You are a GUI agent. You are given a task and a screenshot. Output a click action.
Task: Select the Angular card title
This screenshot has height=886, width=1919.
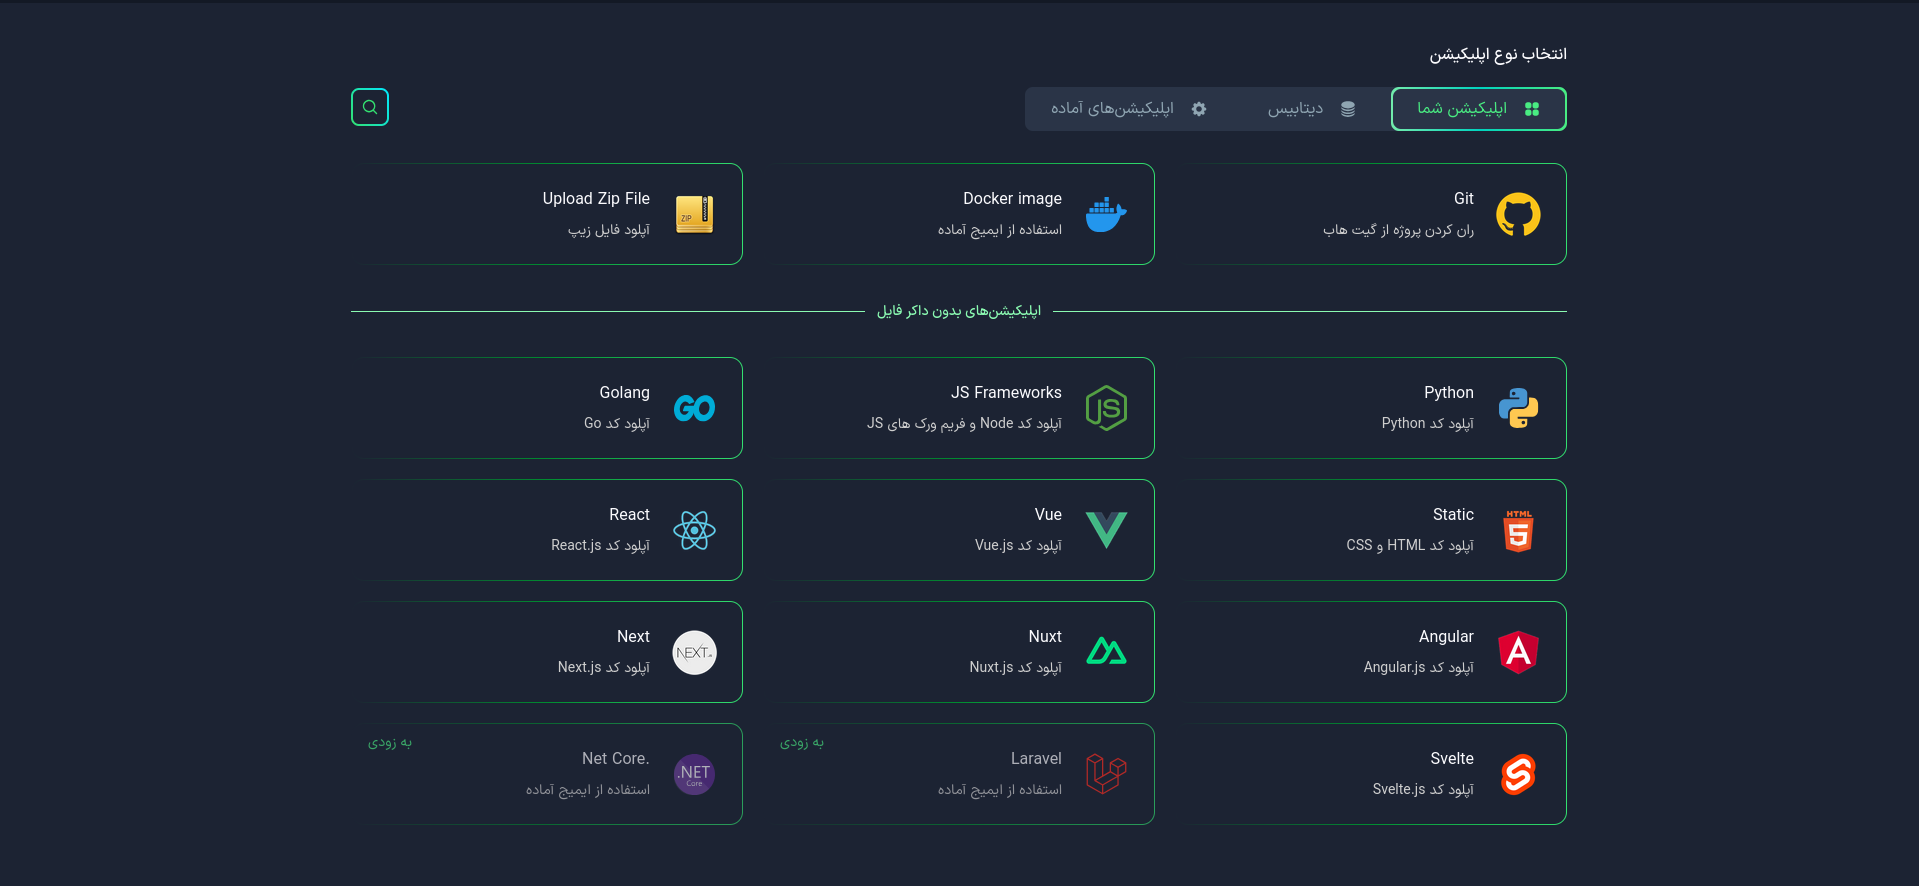[x=1446, y=637]
